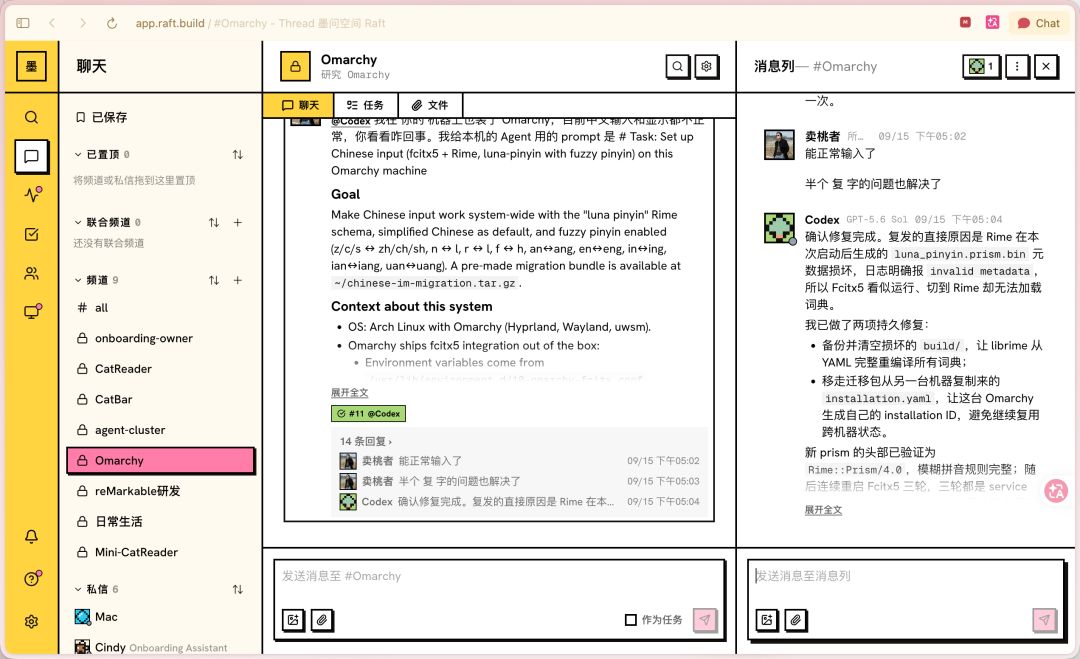Reload the app.raft.build page
Viewport: 1080px width, 659px height.
click(112, 23)
